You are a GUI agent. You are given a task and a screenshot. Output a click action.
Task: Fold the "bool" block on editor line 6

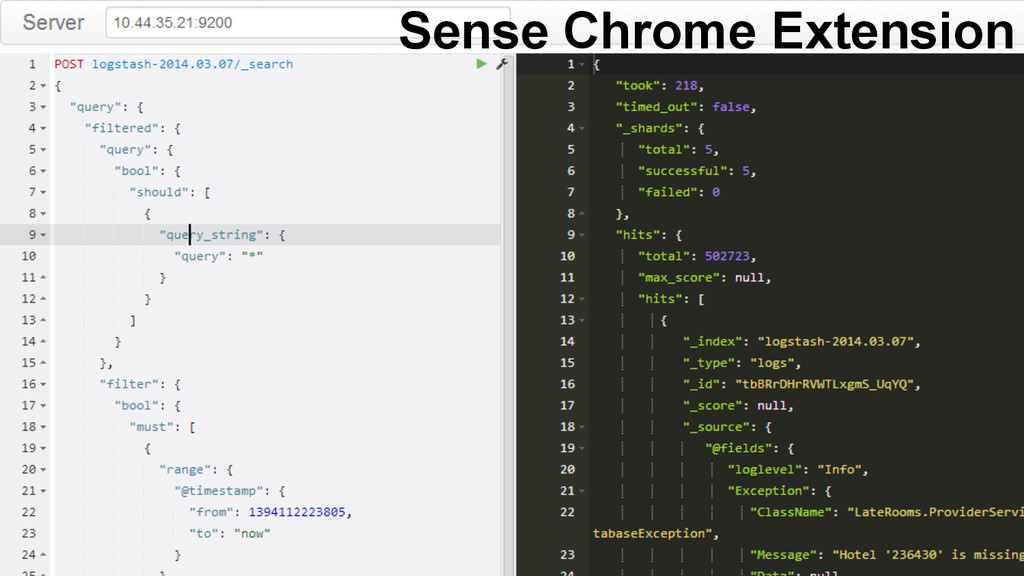coord(43,171)
